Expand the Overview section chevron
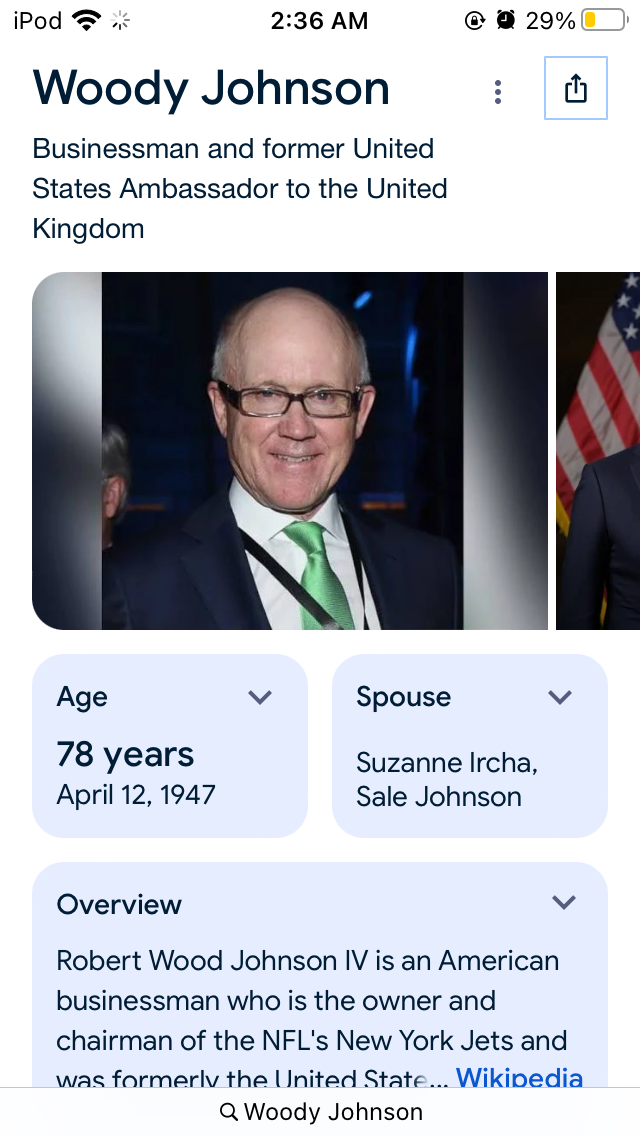 563,902
